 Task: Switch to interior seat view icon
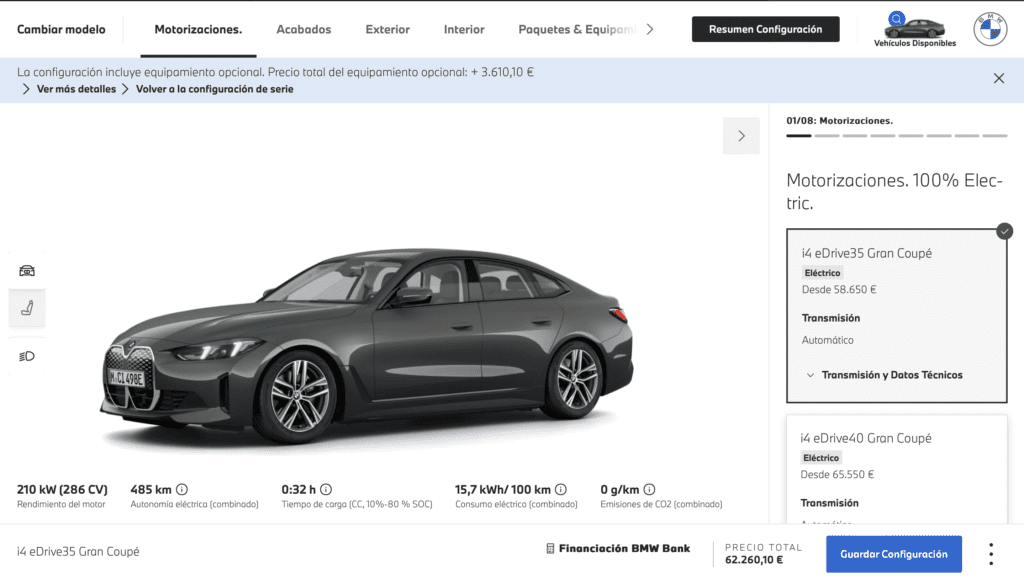[27, 308]
